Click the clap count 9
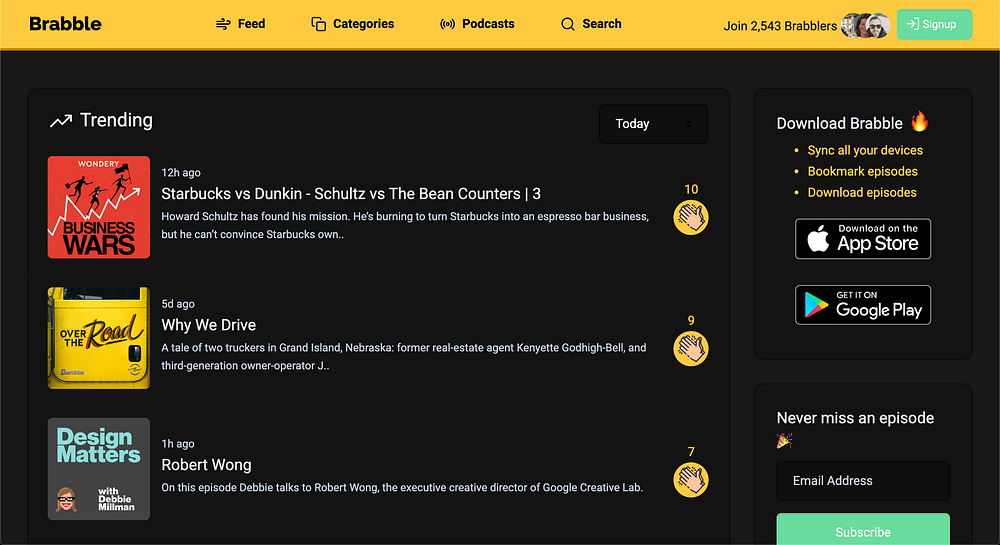 tap(691, 321)
